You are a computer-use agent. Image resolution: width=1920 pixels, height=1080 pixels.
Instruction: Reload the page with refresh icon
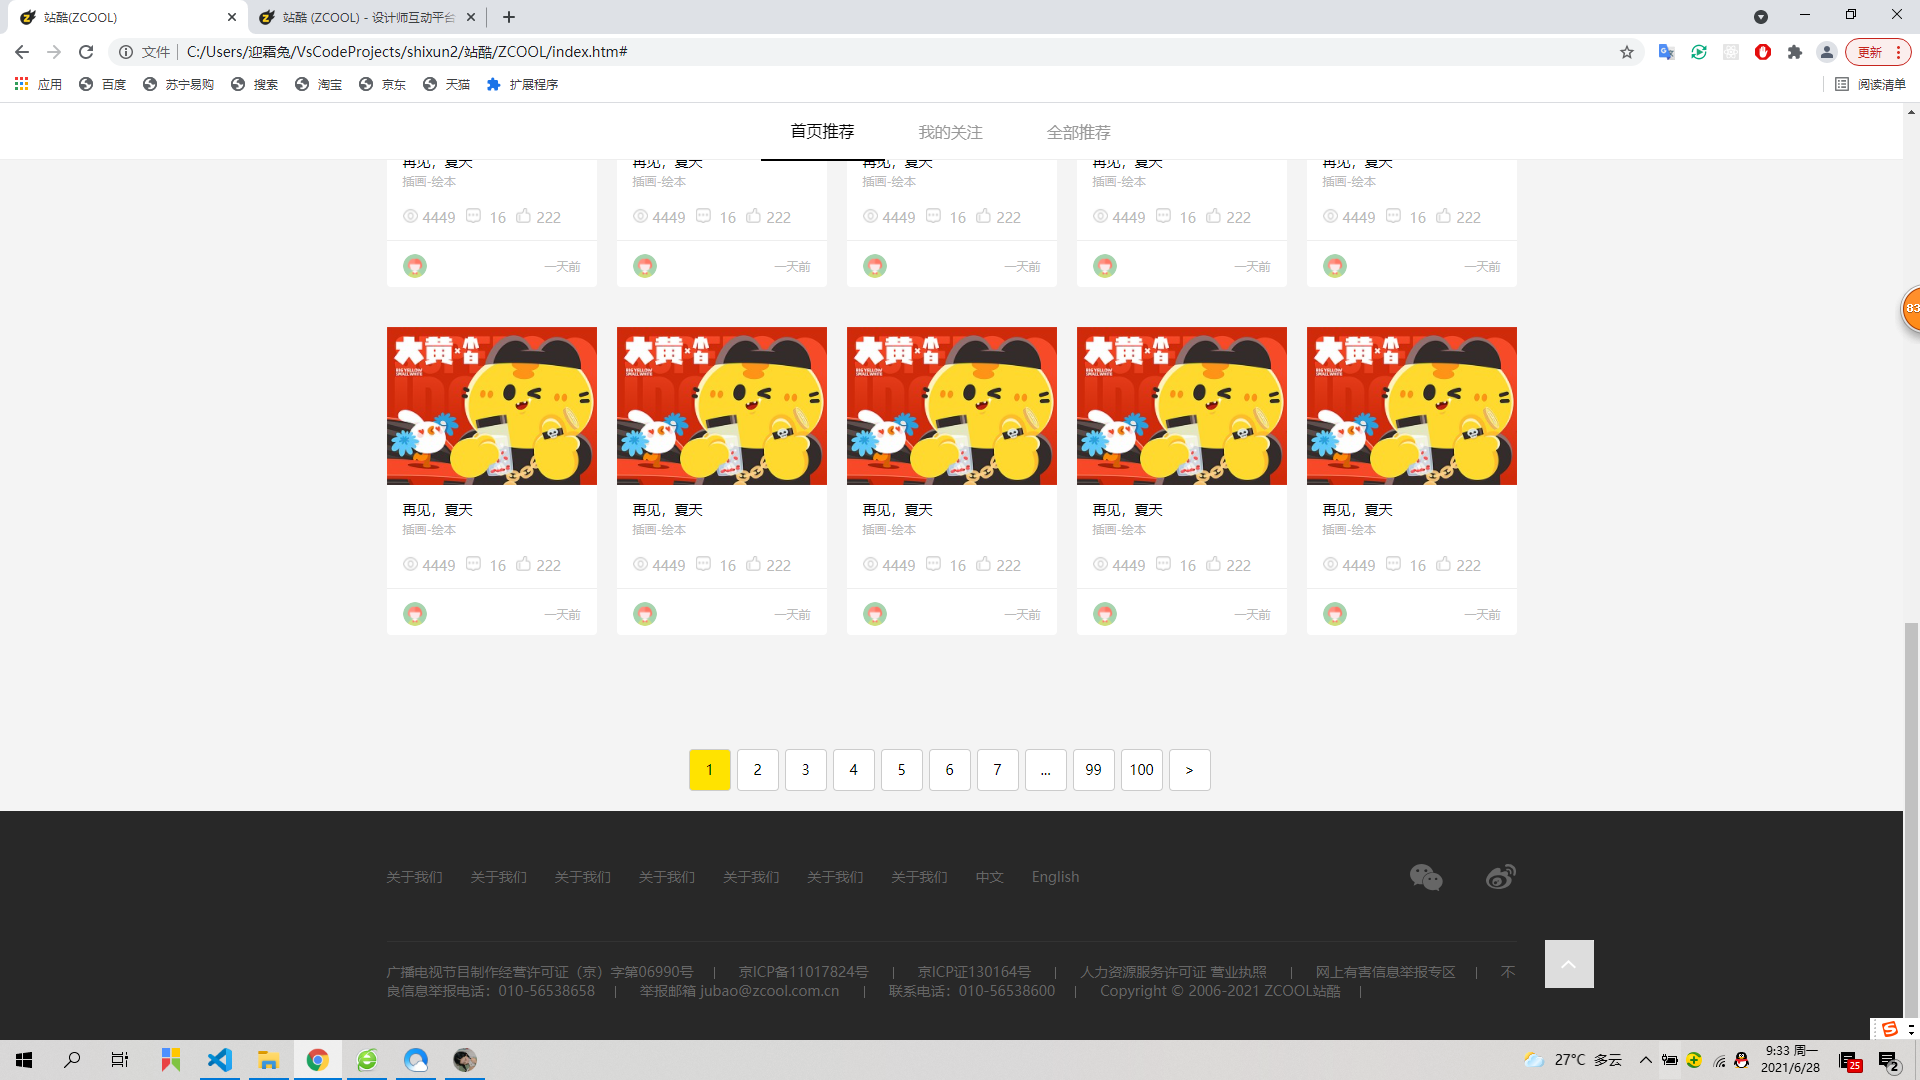point(86,52)
